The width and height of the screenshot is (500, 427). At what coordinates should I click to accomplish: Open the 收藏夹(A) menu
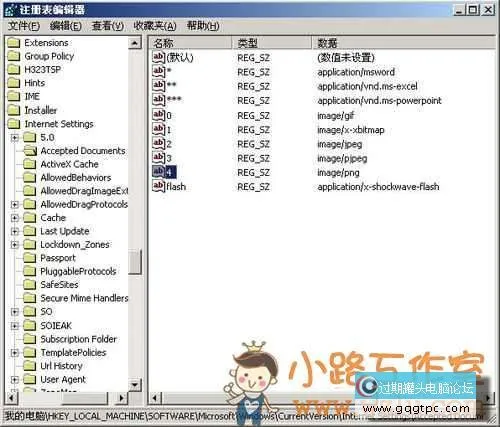[155, 26]
